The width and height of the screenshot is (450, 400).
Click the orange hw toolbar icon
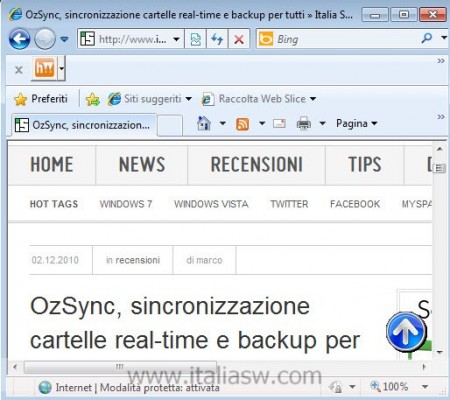tap(44, 67)
